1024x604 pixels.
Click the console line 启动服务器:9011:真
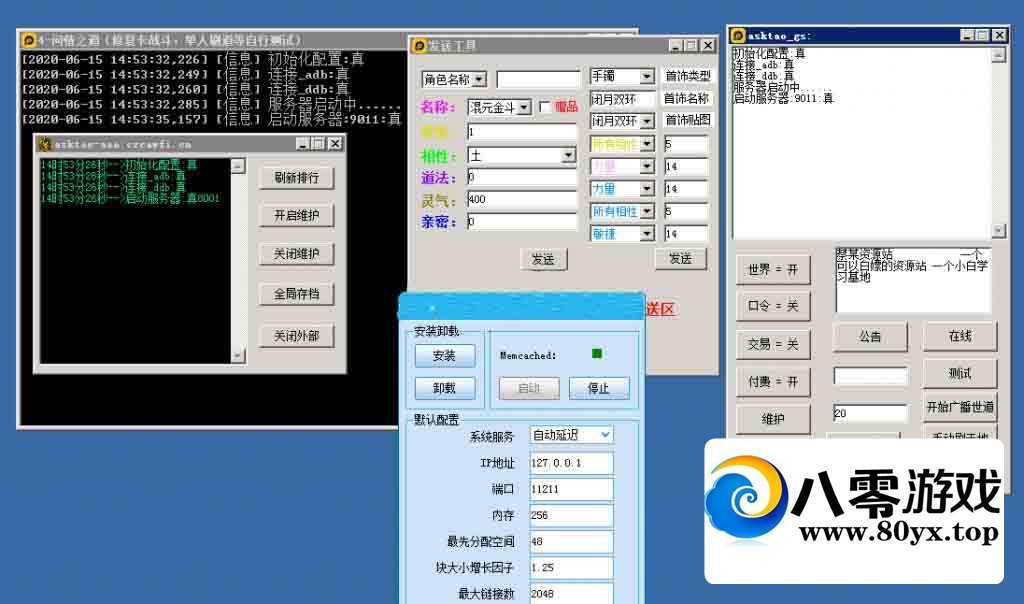coord(334,119)
